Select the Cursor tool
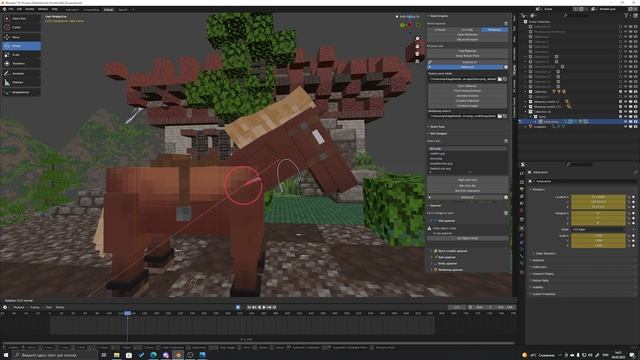The image size is (640, 360). pyautogui.click(x=21, y=27)
